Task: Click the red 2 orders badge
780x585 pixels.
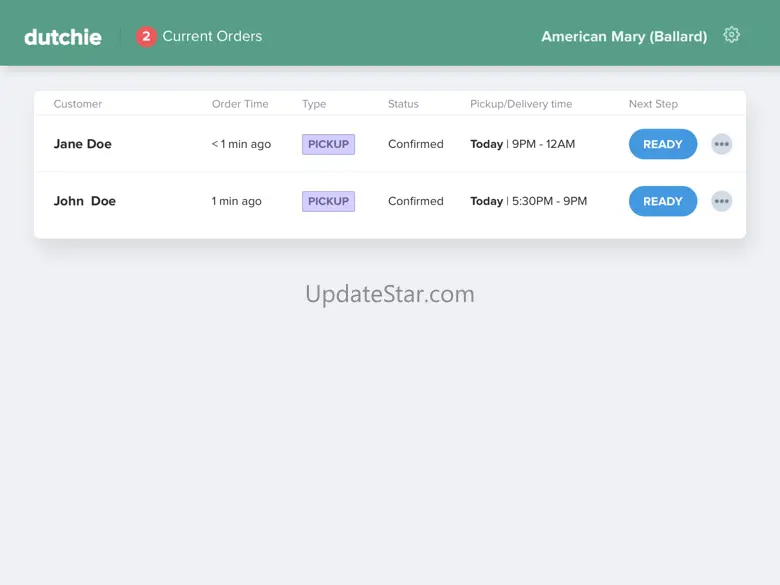Action: pyautogui.click(x=146, y=36)
